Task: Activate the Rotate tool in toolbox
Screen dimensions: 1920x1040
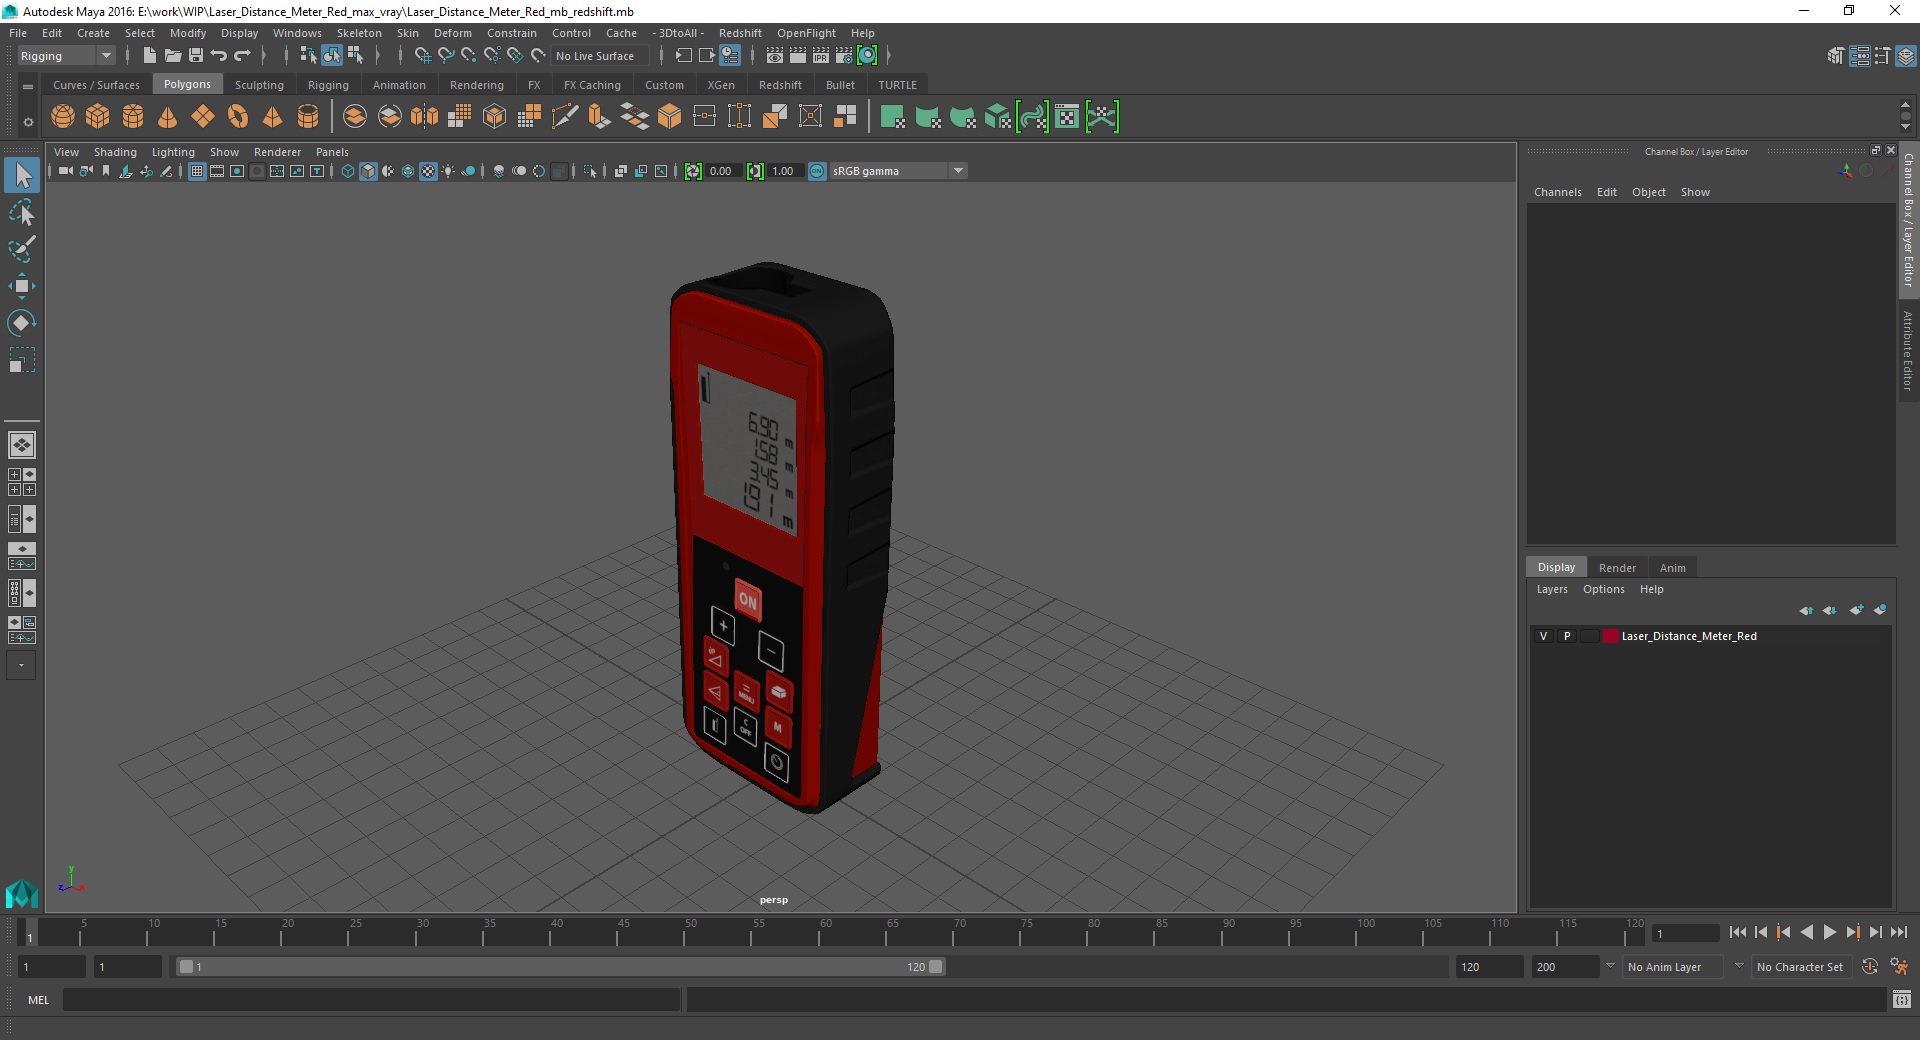Action: [22, 322]
